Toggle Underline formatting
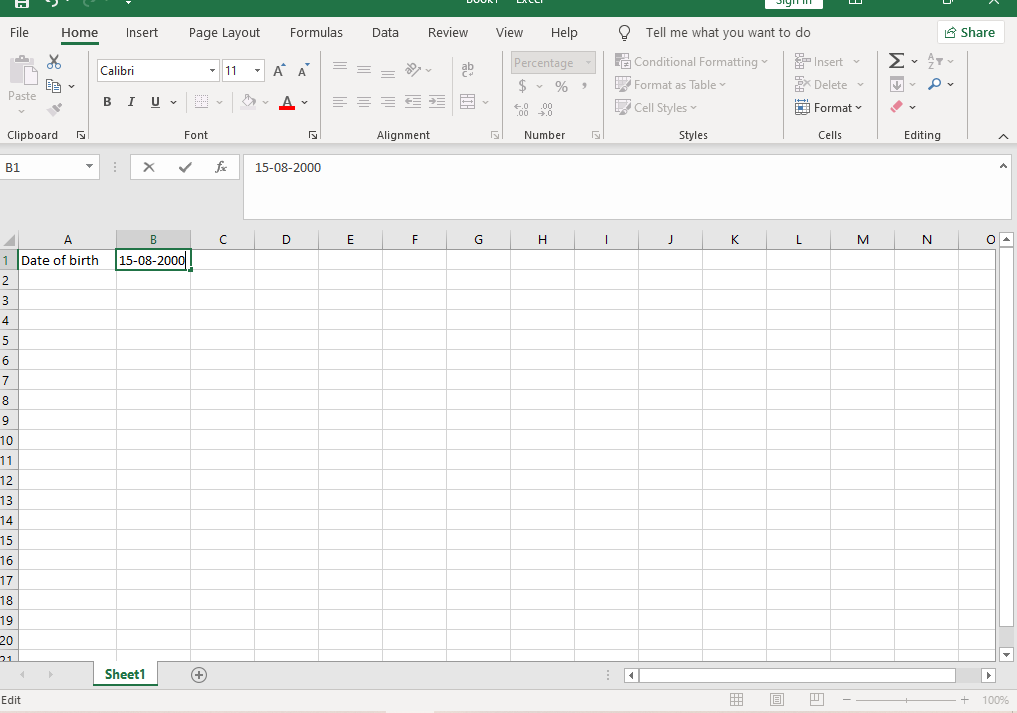1017x713 pixels. (155, 102)
